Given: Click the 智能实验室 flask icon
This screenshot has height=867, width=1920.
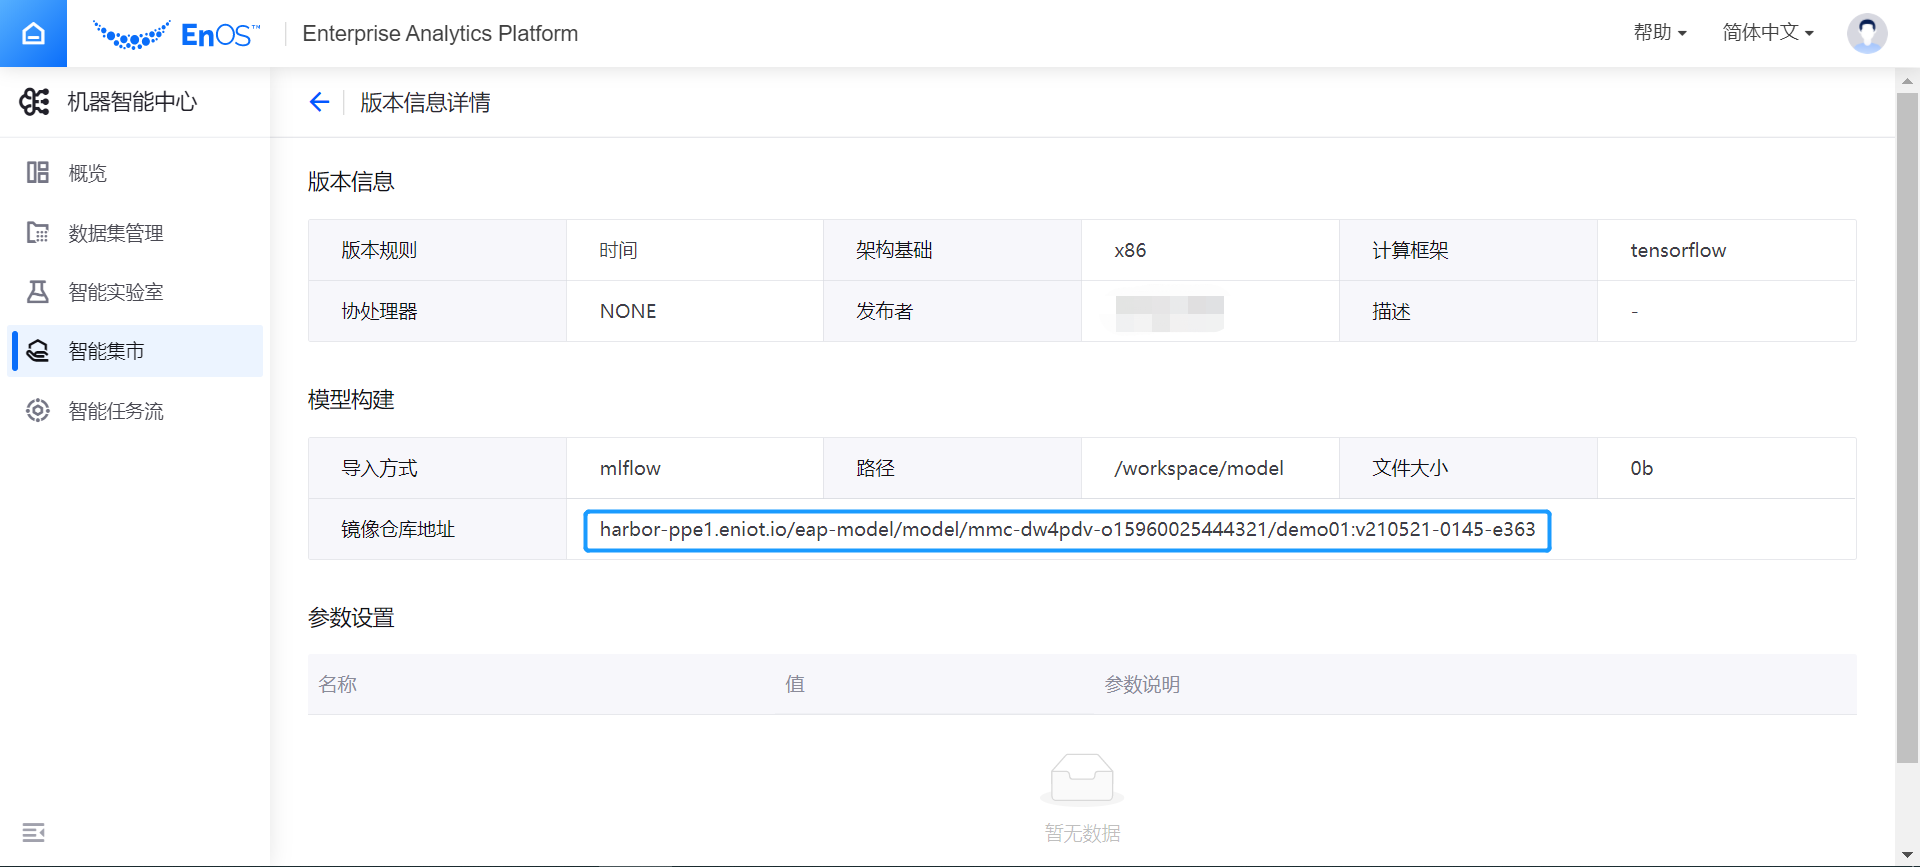Looking at the screenshot, I should pyautogui.click(x=38, y=292).
